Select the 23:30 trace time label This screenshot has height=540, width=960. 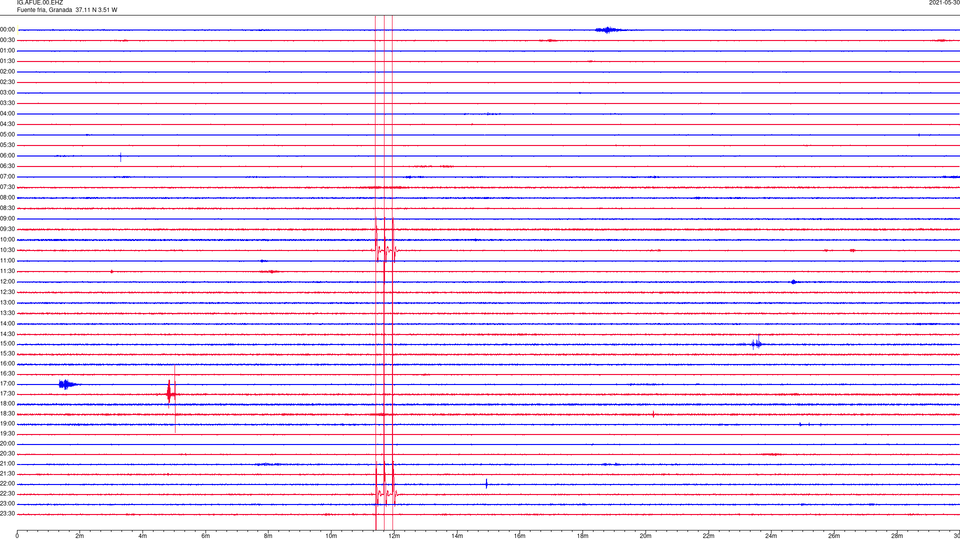click(x=7, y=514)
